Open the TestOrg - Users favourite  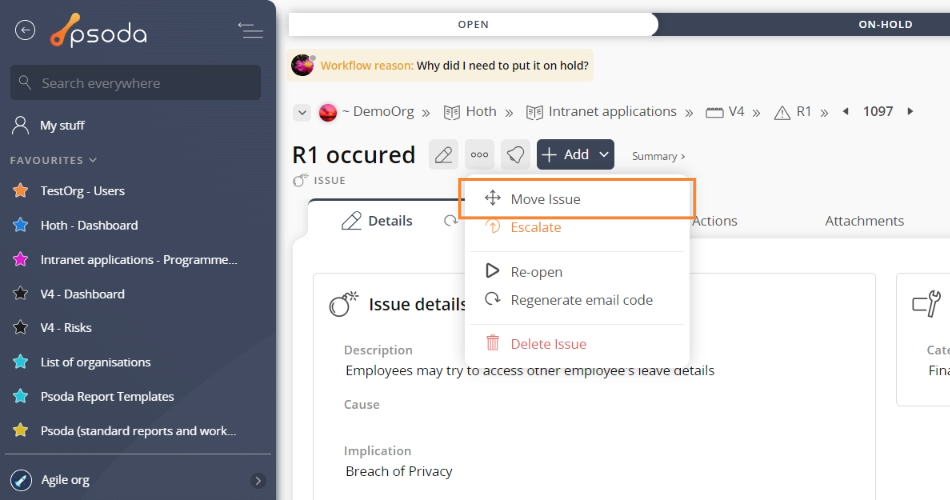82,191
